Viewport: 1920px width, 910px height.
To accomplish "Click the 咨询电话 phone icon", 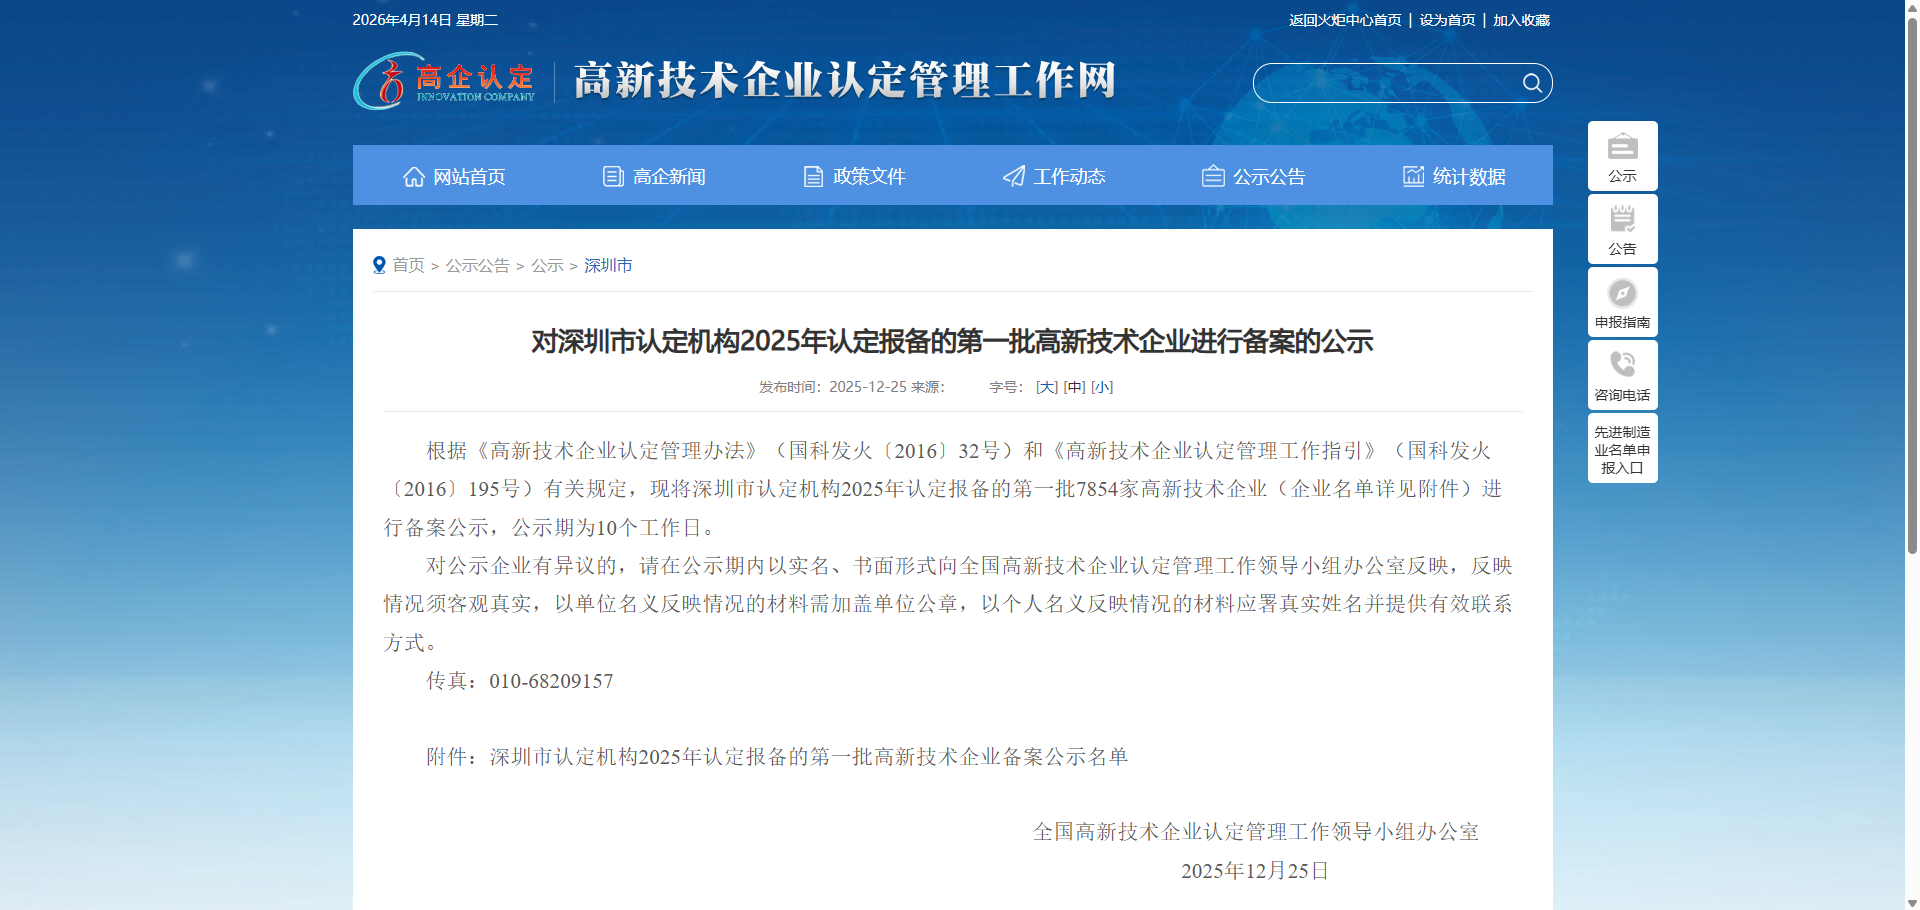I will tap(1622, 365).
